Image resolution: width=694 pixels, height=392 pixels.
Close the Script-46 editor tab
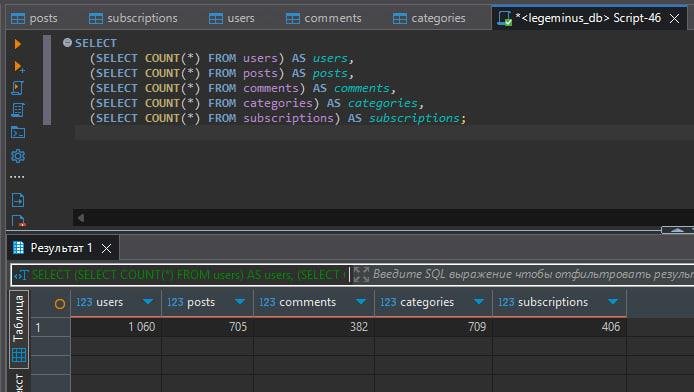click(x=675, y=19)
